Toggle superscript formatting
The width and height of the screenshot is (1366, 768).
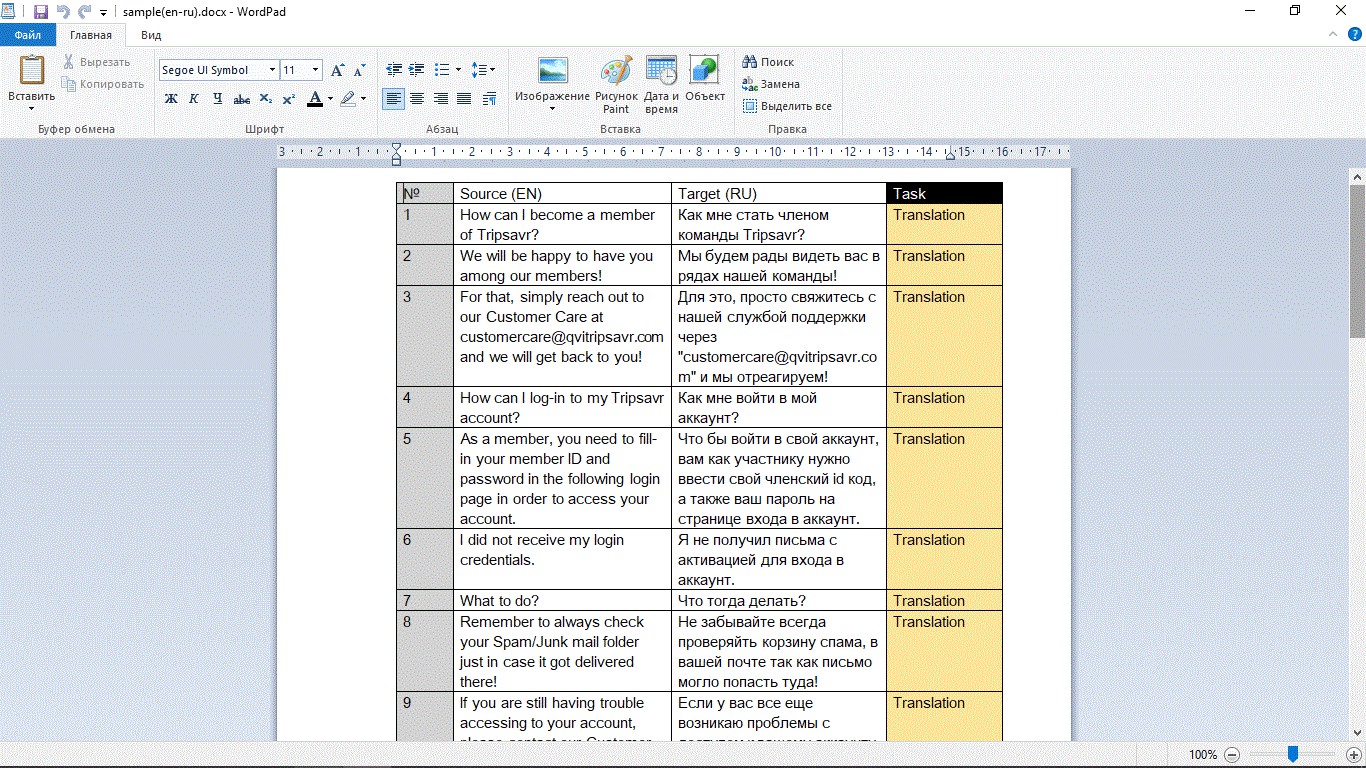tap(288, 99)
